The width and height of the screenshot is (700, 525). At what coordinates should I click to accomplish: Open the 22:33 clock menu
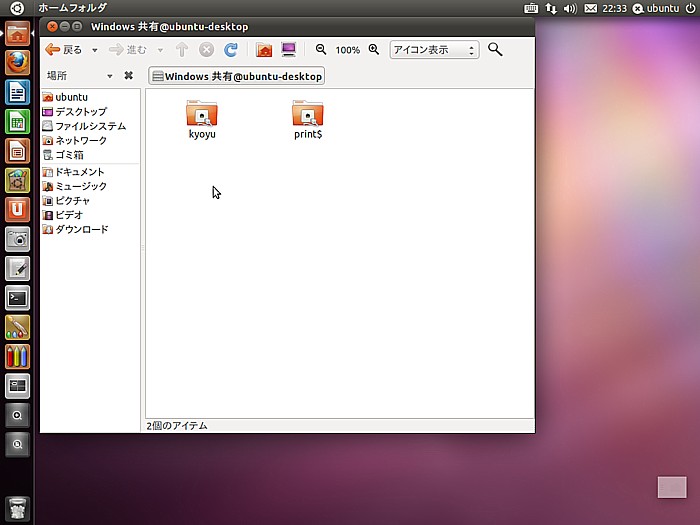click(614, 8)
